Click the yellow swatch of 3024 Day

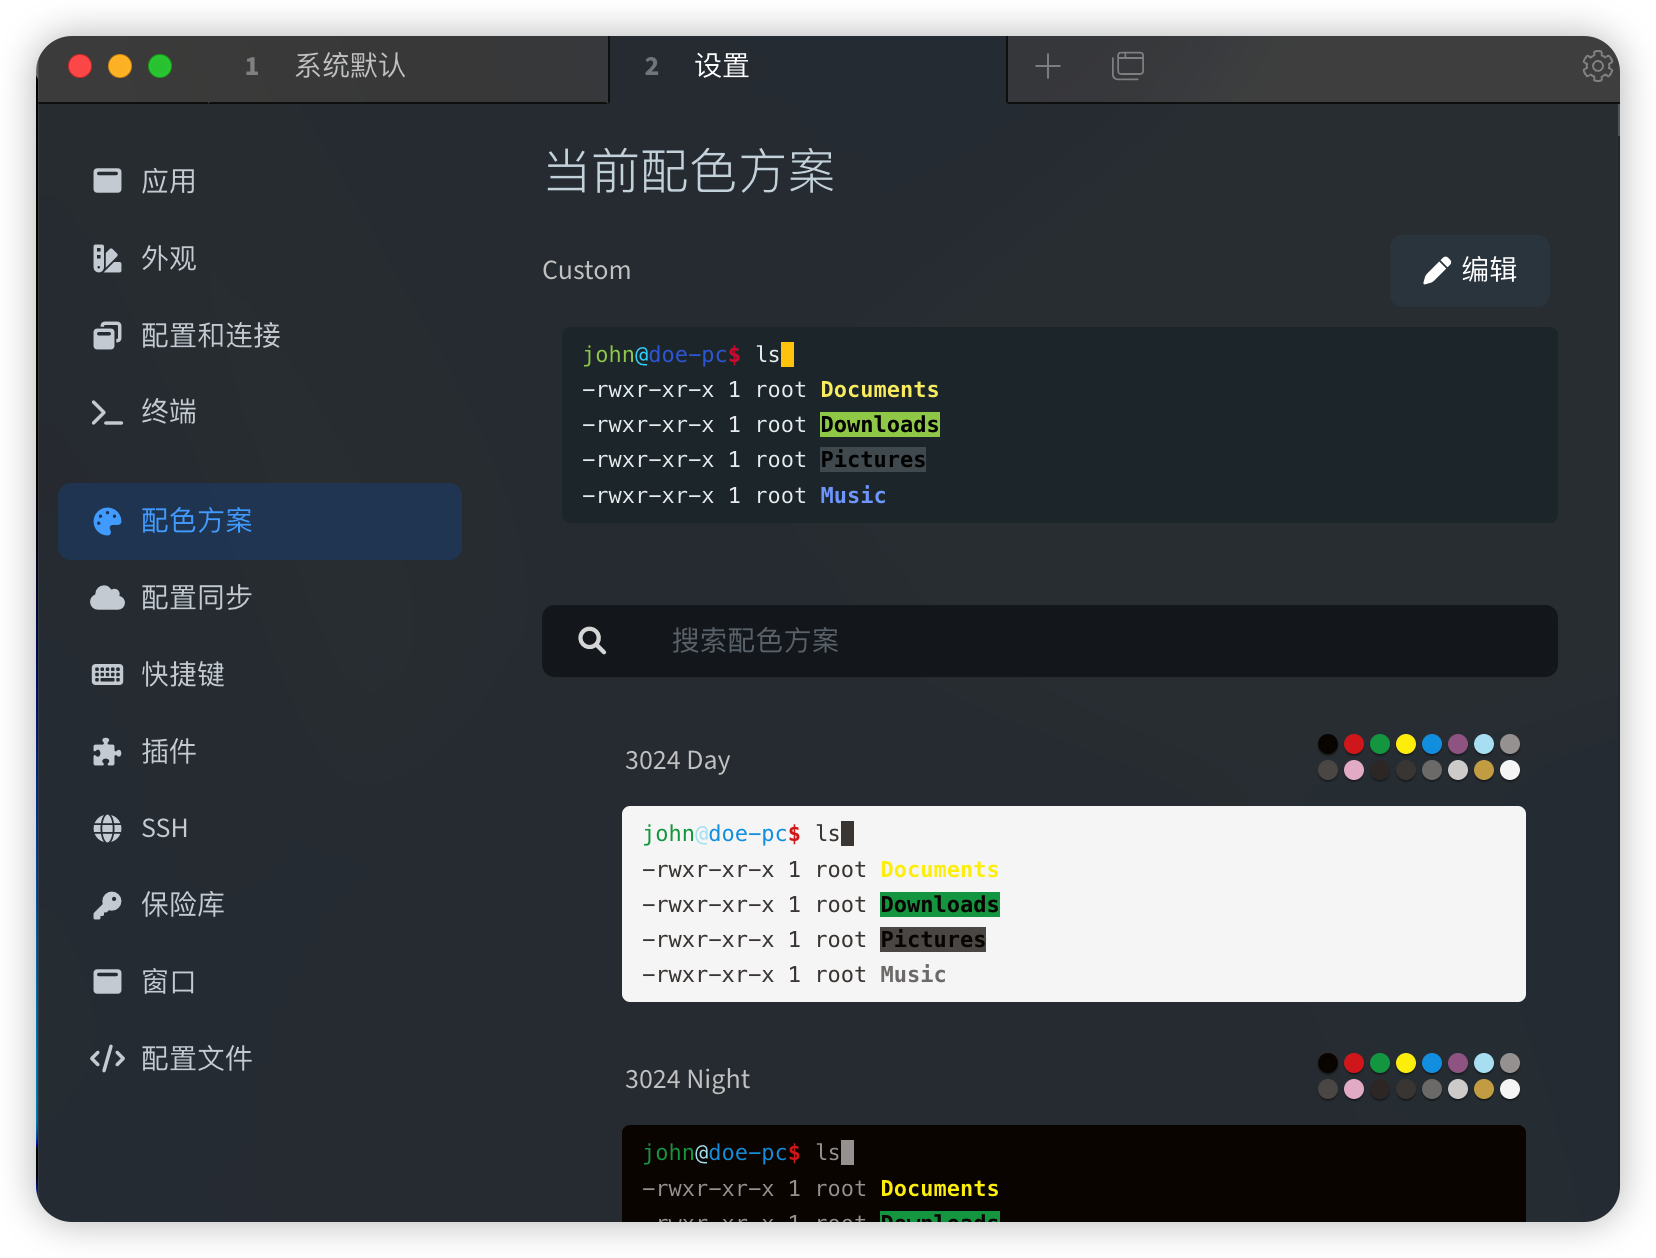[1406, 744]
